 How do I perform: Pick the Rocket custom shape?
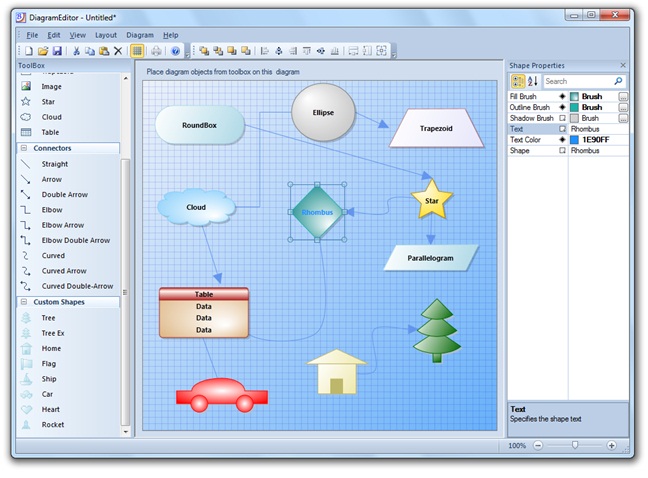pyautogui.click(x=52, y=424)
